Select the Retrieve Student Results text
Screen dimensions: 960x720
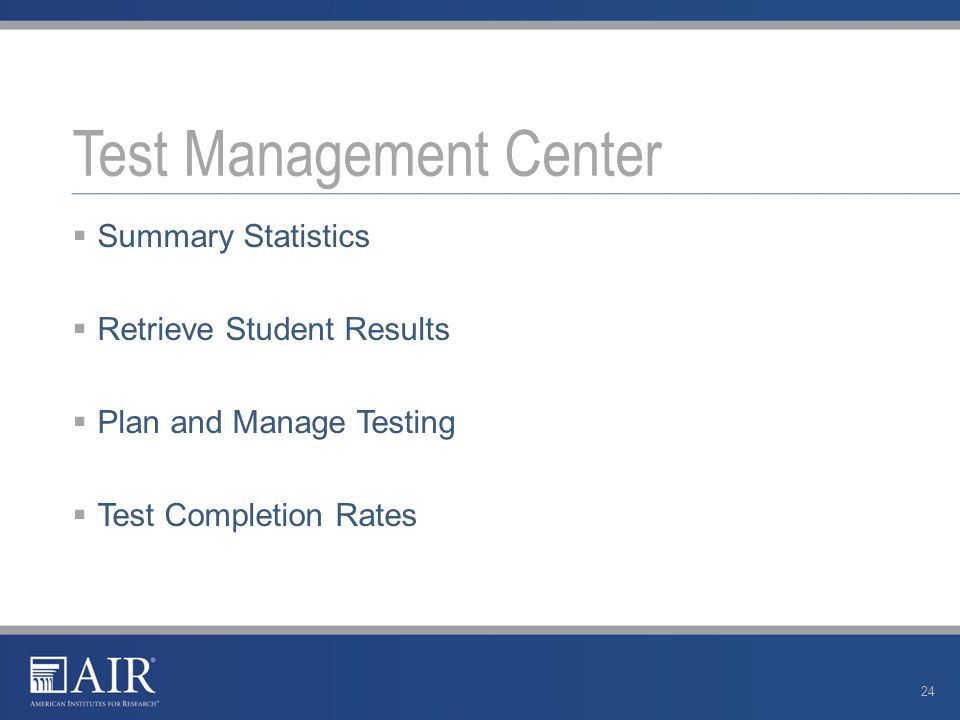coord(274,329)
